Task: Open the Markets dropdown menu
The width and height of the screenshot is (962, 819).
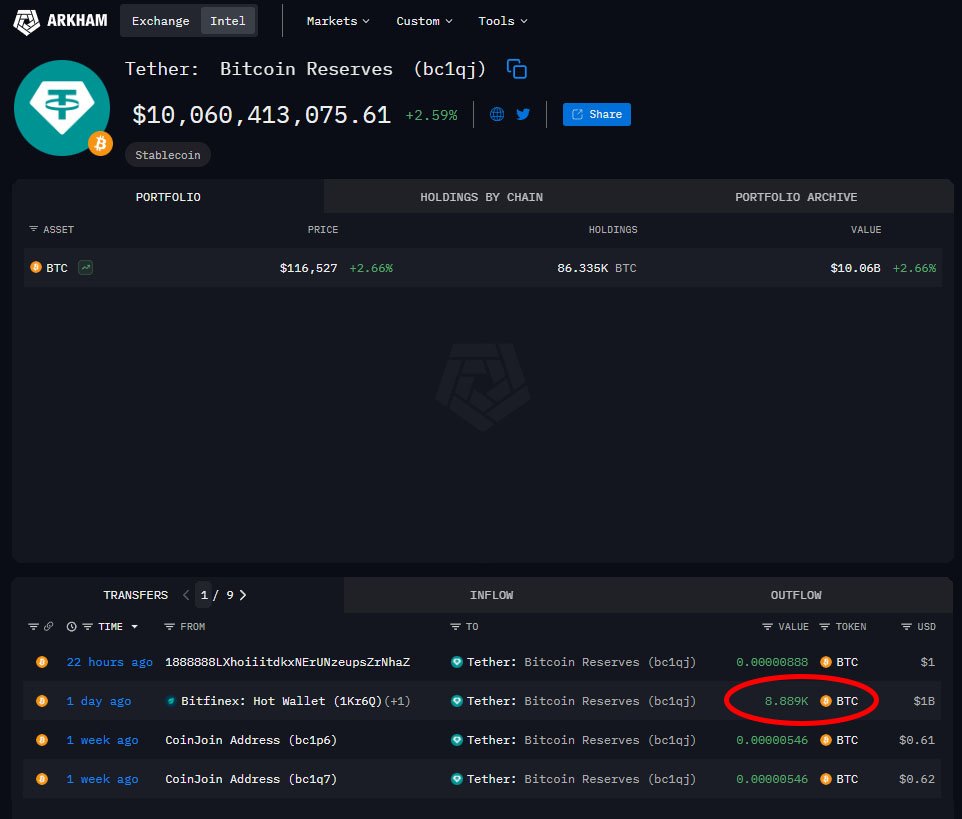Action: pos(338,21)
